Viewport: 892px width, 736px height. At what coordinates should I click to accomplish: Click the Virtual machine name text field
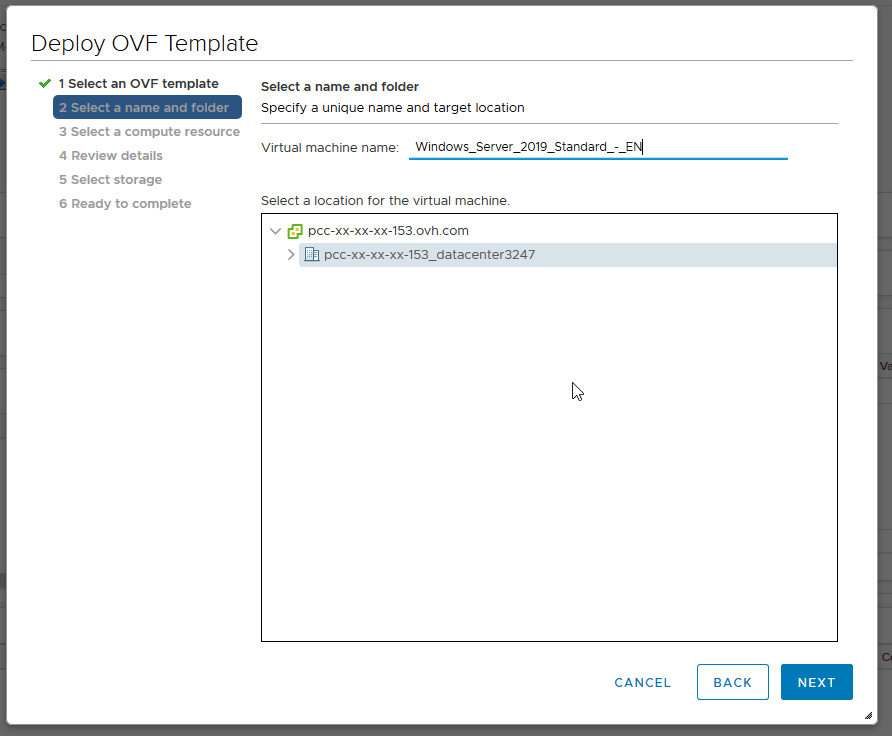coord(598,147)
